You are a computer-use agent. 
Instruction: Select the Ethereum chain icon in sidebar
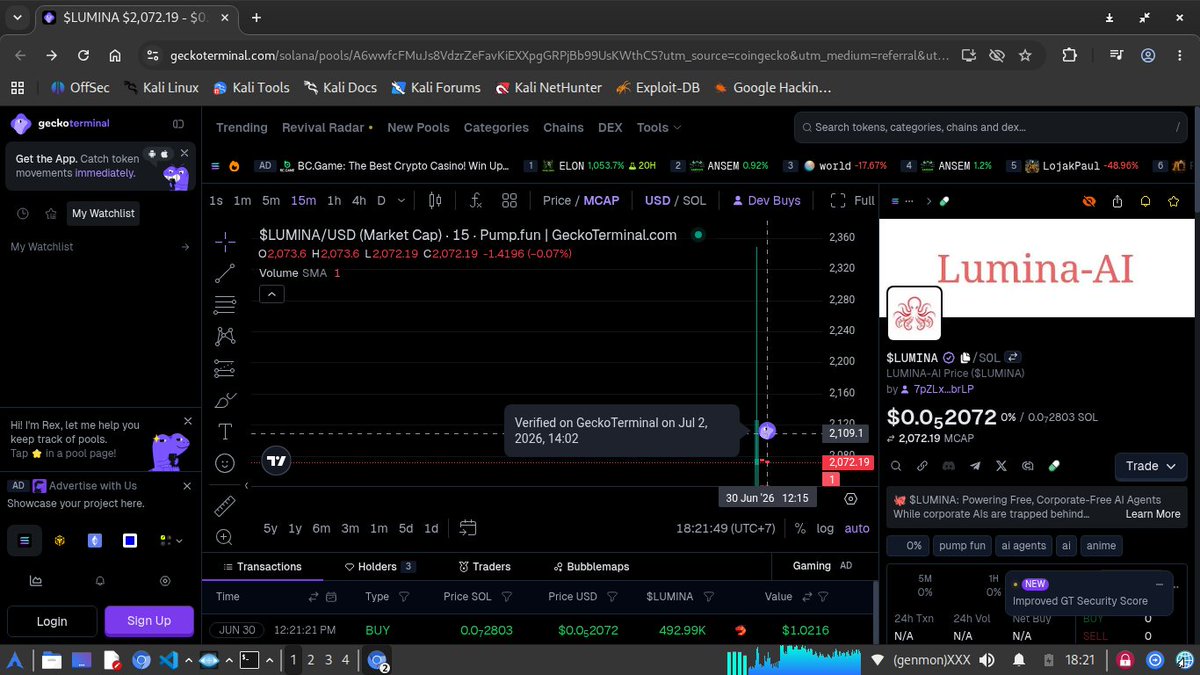(94, 540)
